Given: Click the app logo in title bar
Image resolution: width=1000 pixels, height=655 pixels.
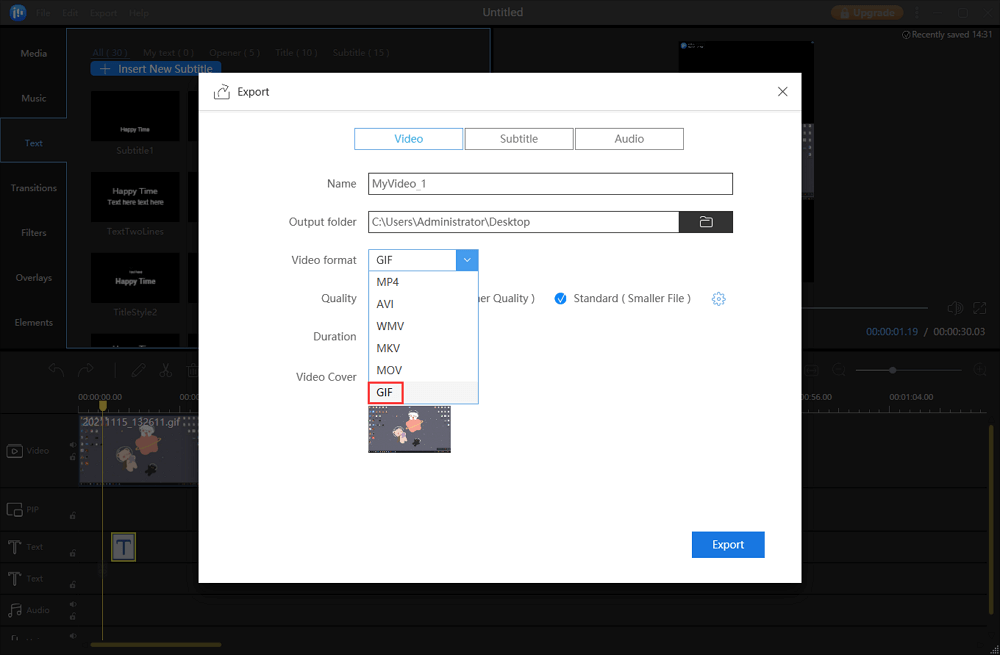Looking at the screenshot, I should point(18,12).
